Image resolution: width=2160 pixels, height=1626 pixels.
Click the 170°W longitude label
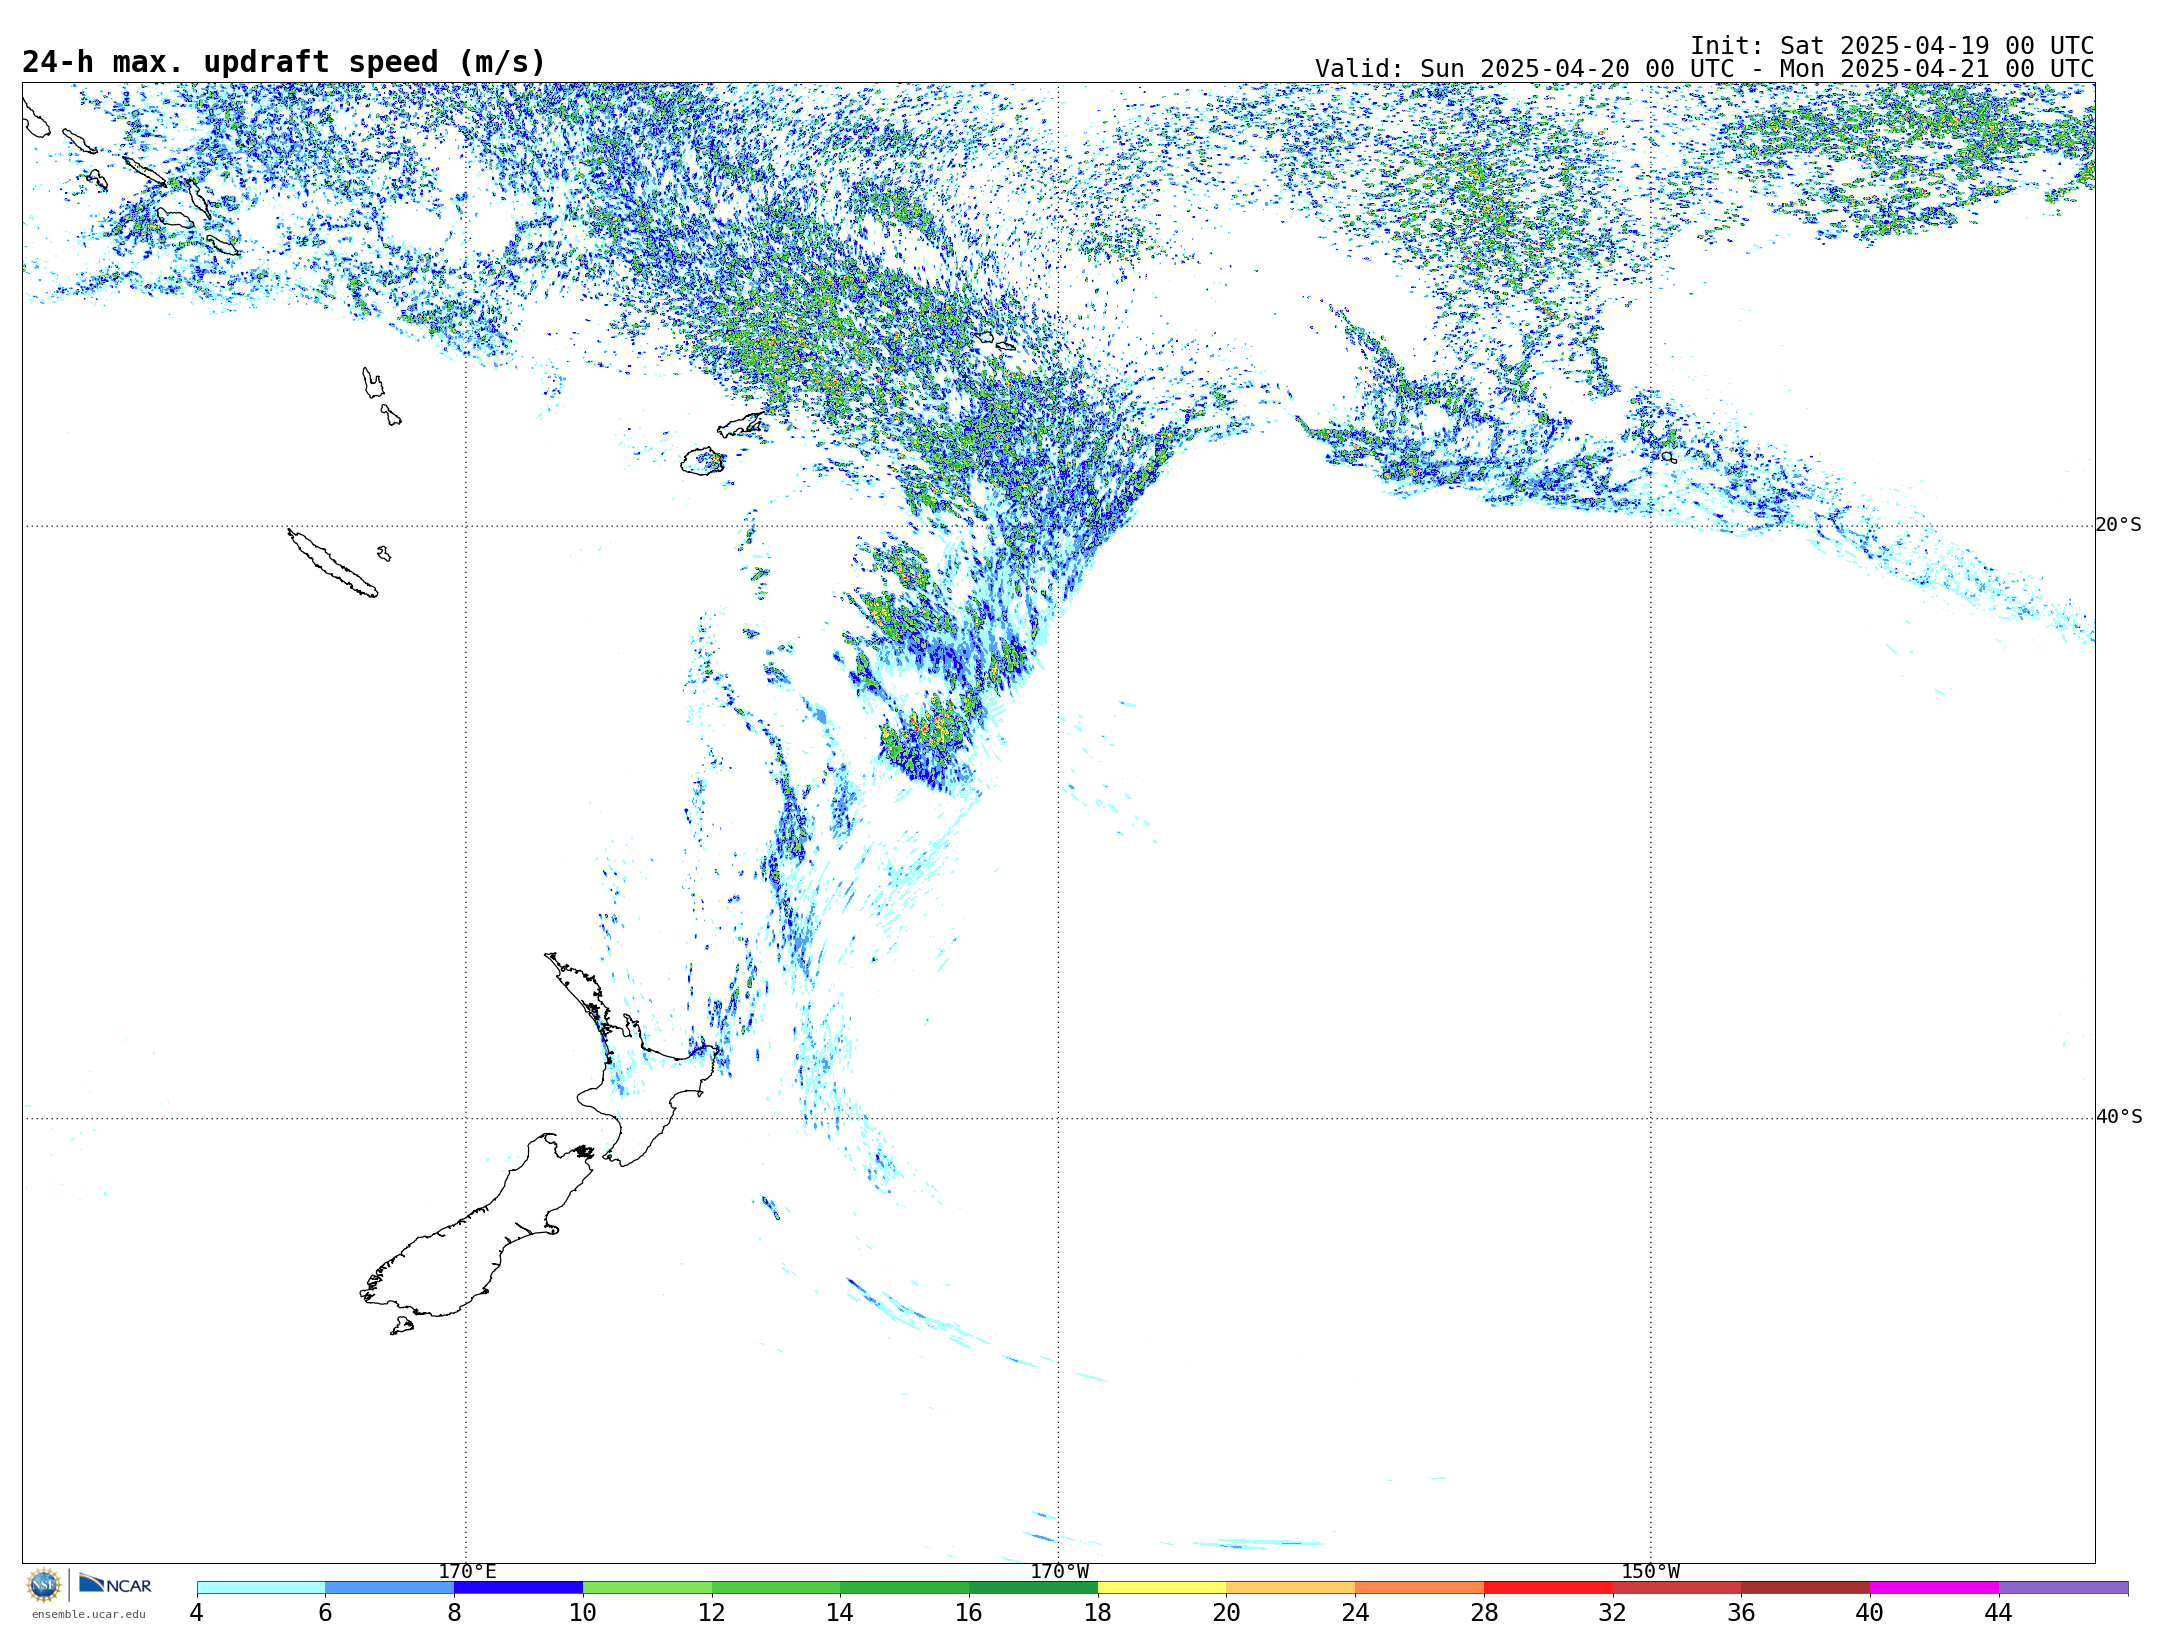coord(1059,1572)
